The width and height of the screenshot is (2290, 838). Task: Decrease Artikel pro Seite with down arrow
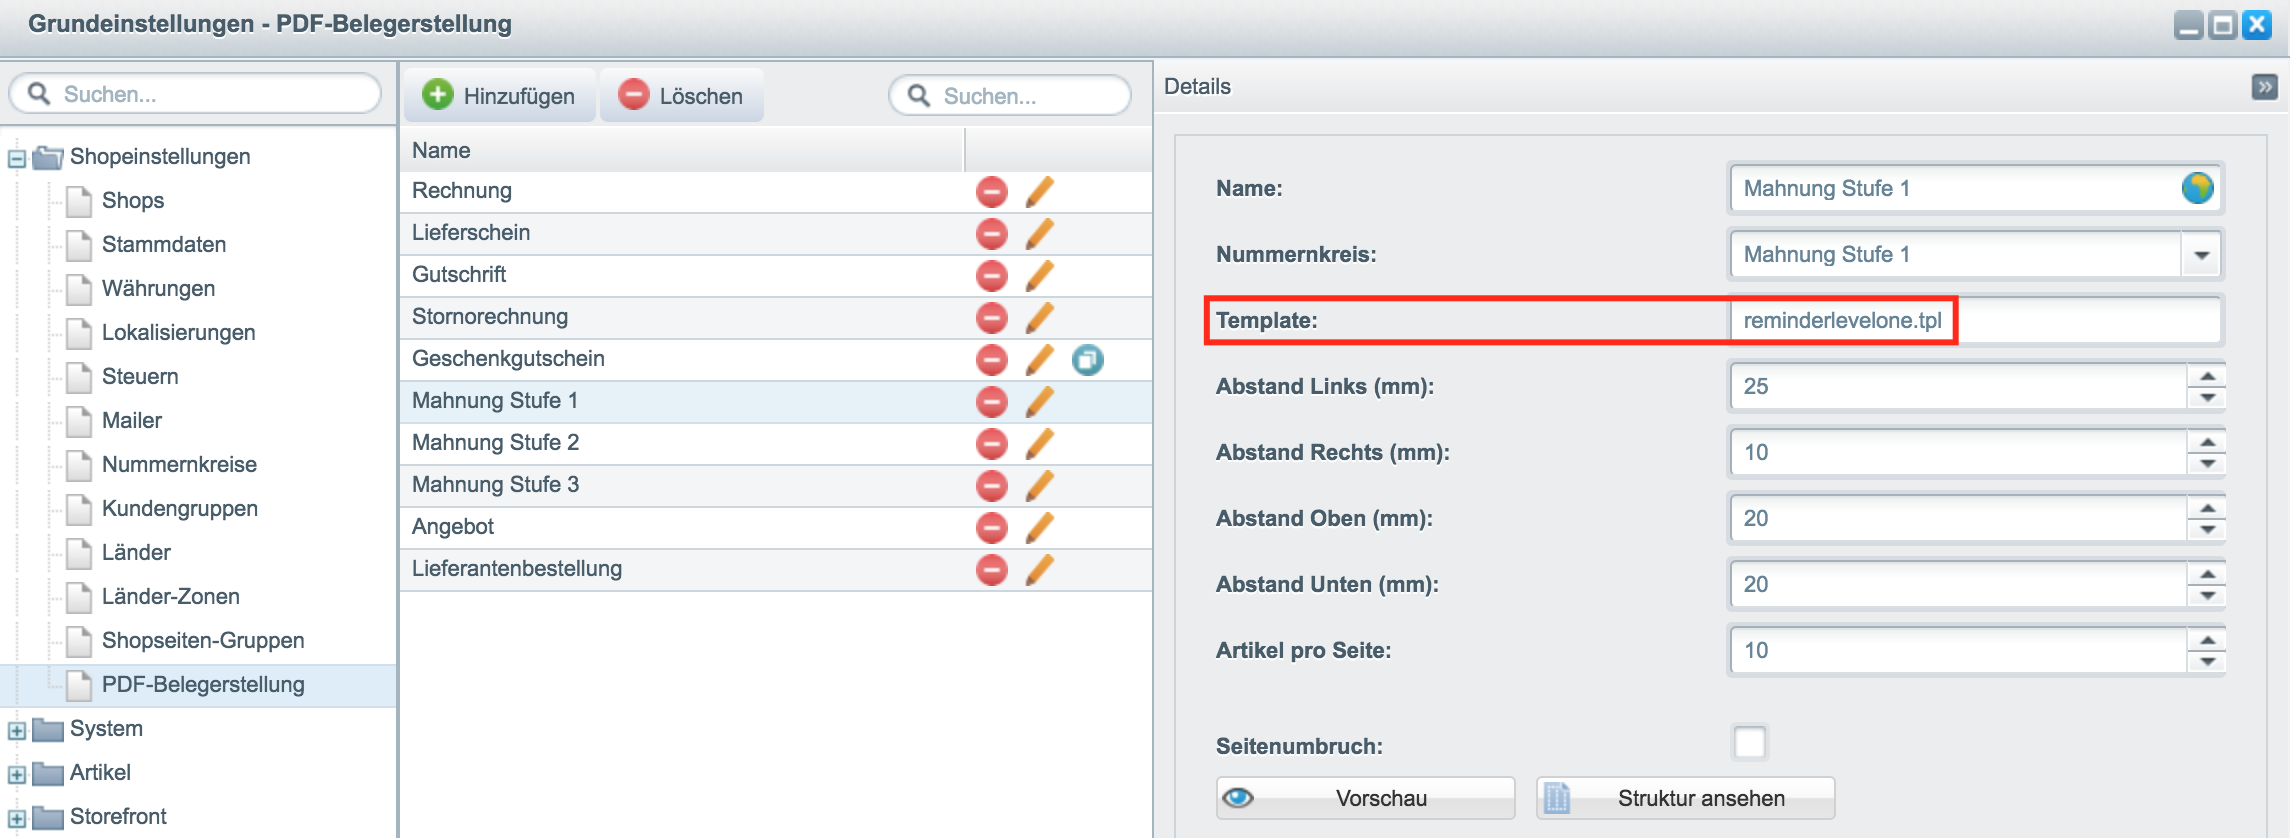(x=2207, y=661)
